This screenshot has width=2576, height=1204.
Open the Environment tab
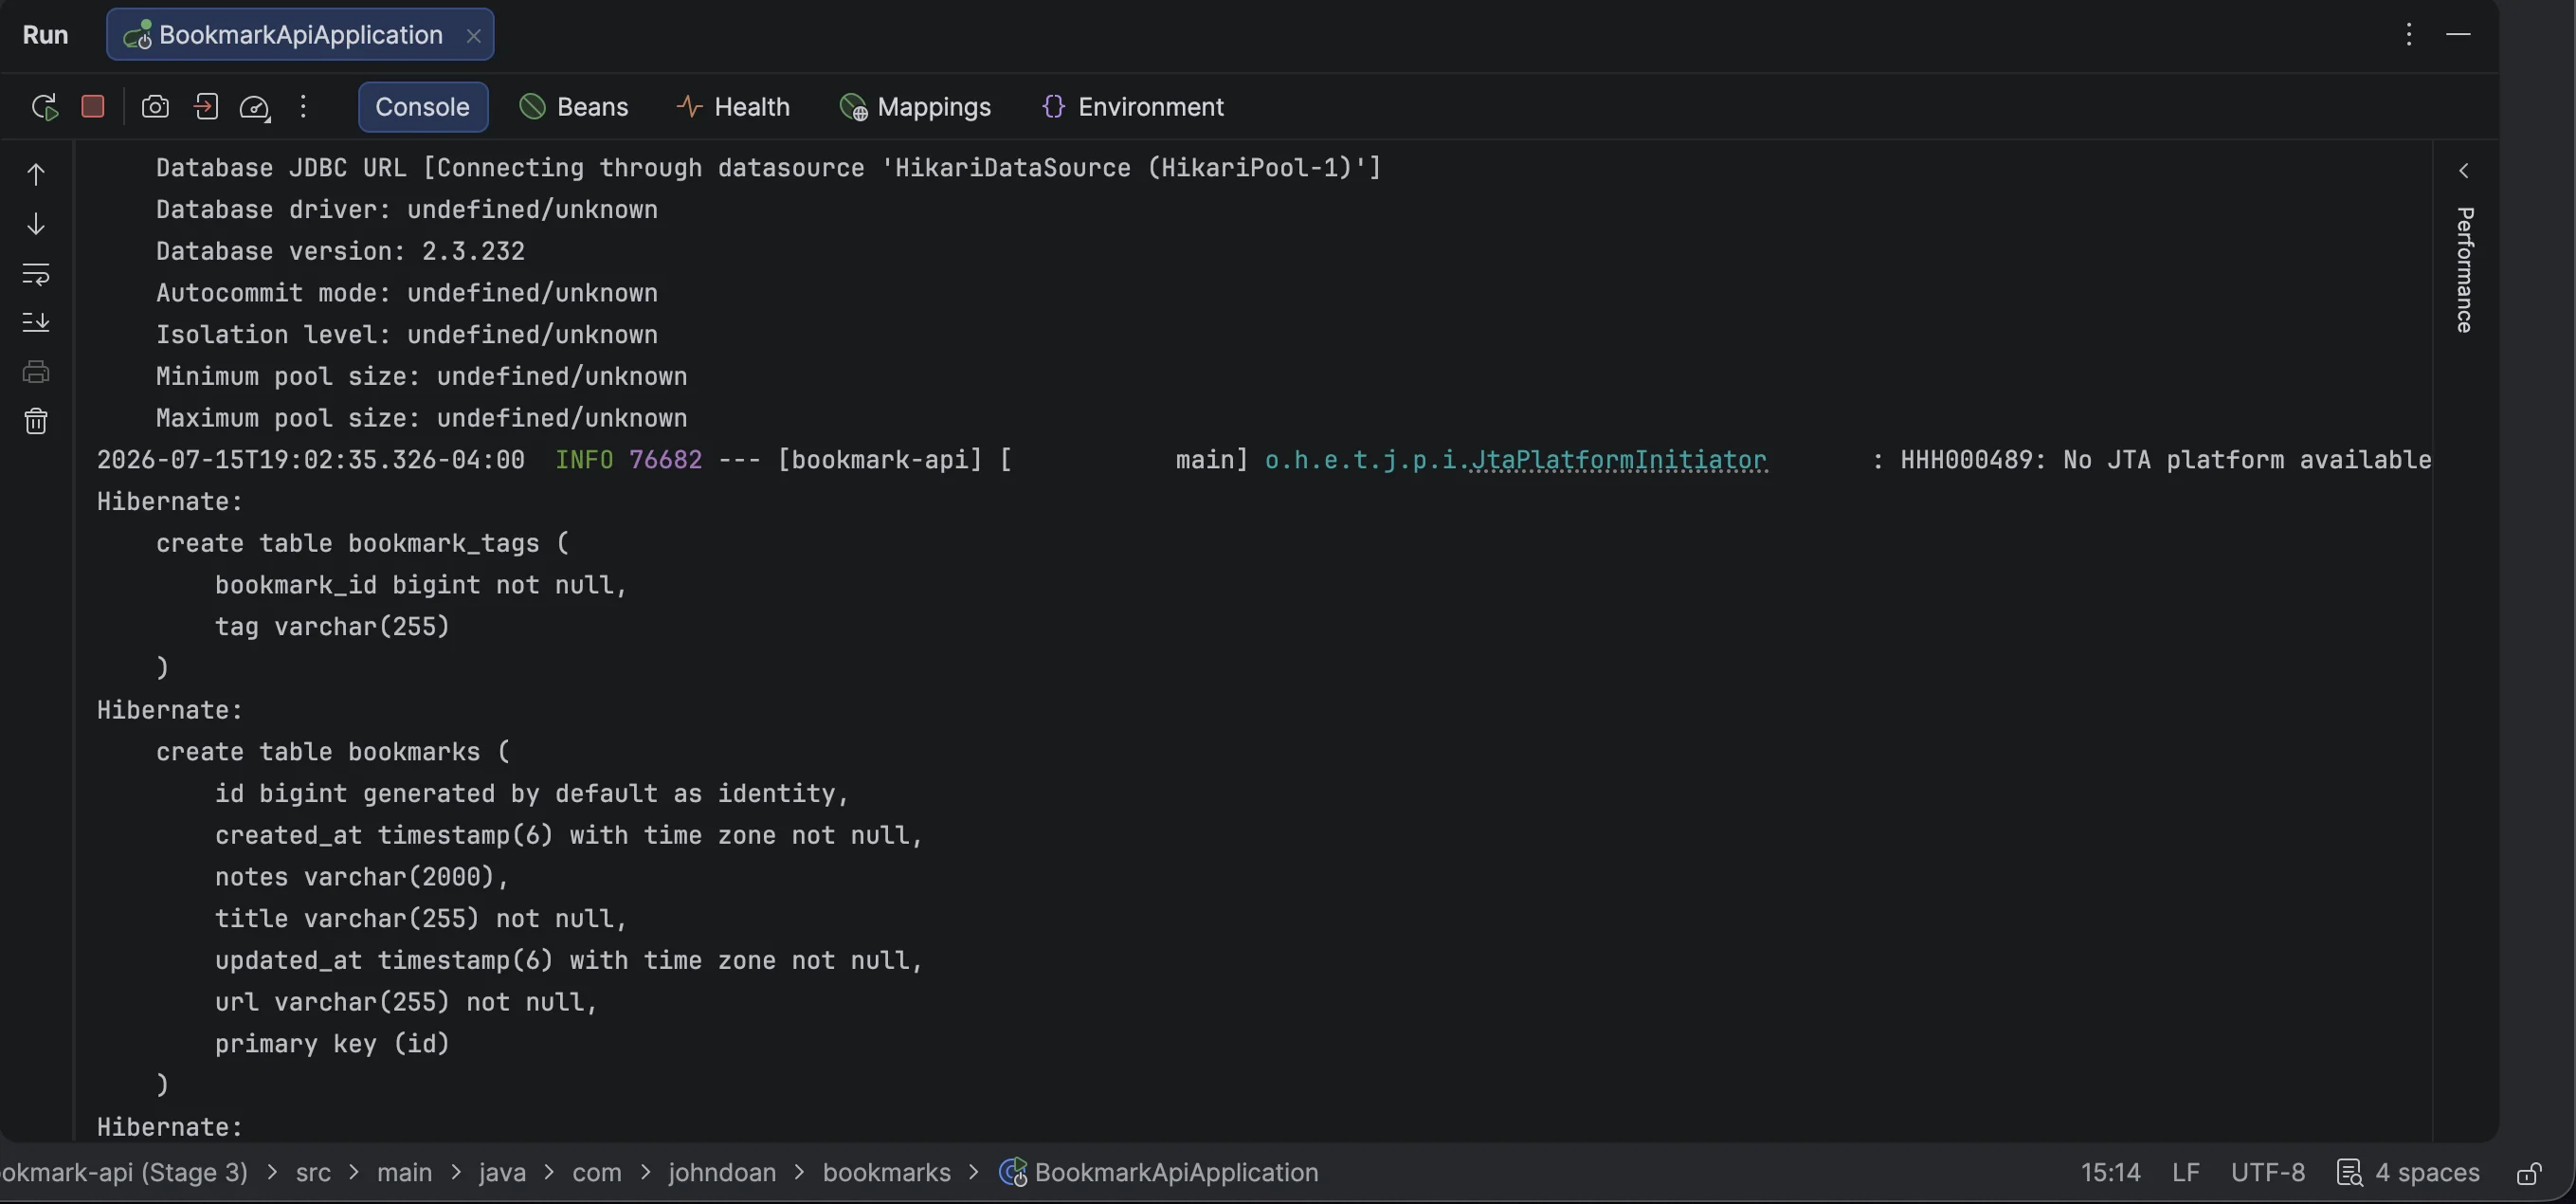1132,107
